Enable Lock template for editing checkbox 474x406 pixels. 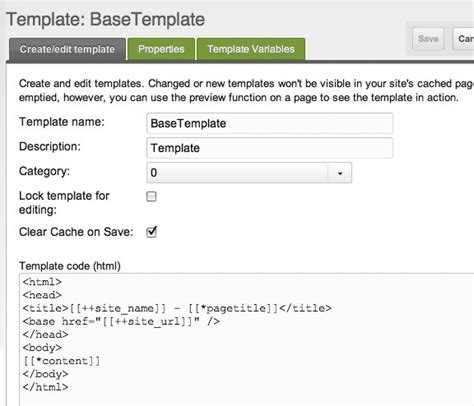pos(151,196)
